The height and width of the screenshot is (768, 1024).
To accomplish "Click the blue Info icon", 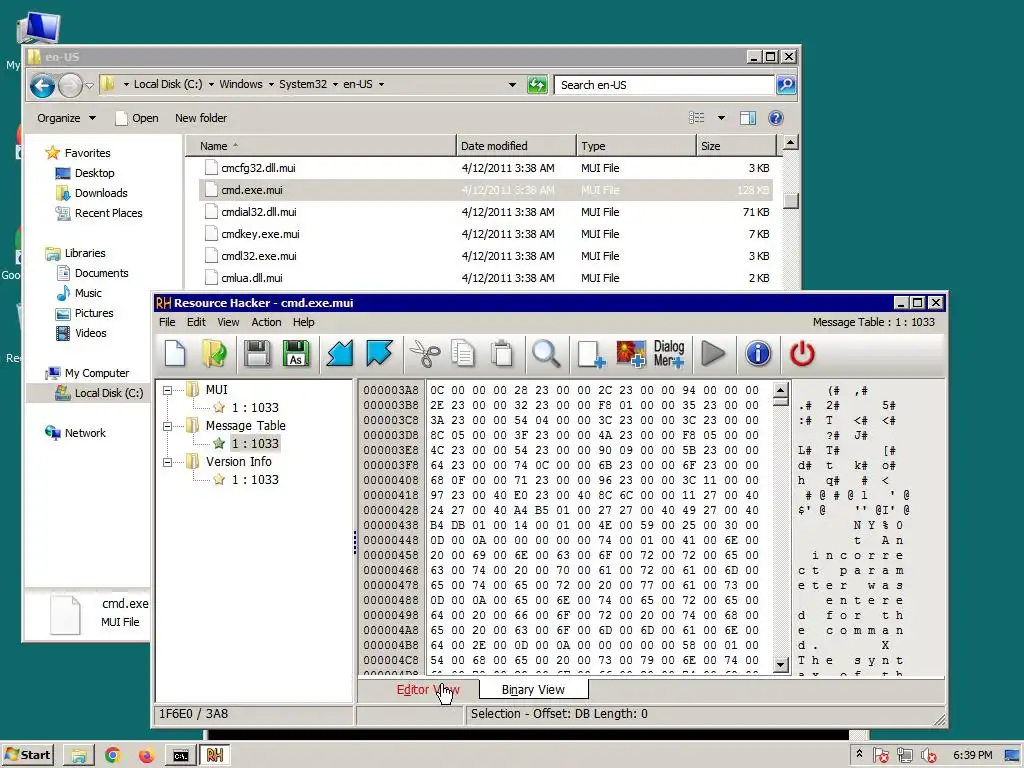I will [x=758, y=353].
